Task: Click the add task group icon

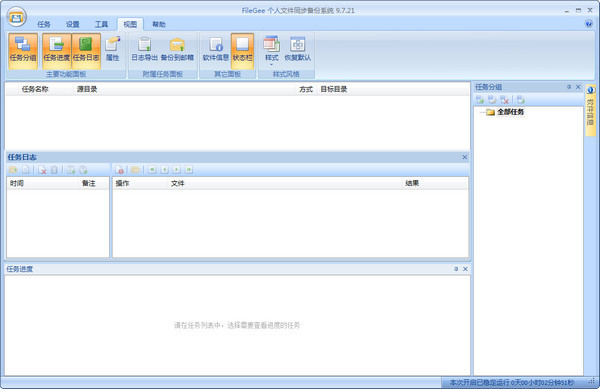Action: (480, 100)
